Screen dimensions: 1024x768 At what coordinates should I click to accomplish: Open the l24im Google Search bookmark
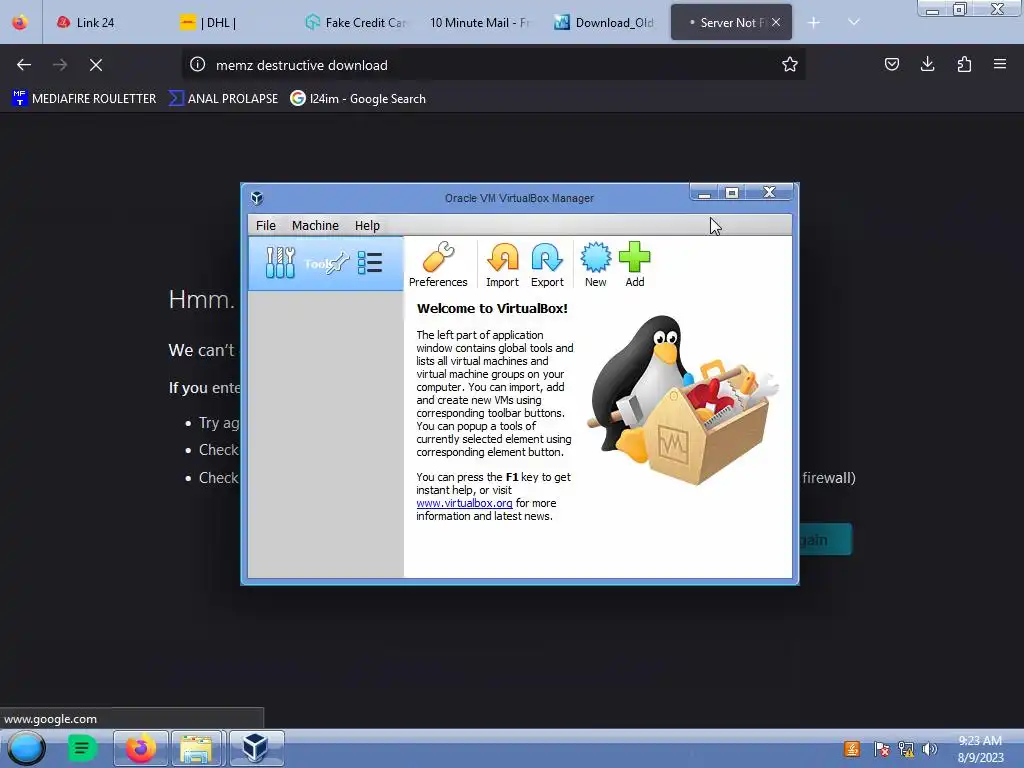coord(358,99)
